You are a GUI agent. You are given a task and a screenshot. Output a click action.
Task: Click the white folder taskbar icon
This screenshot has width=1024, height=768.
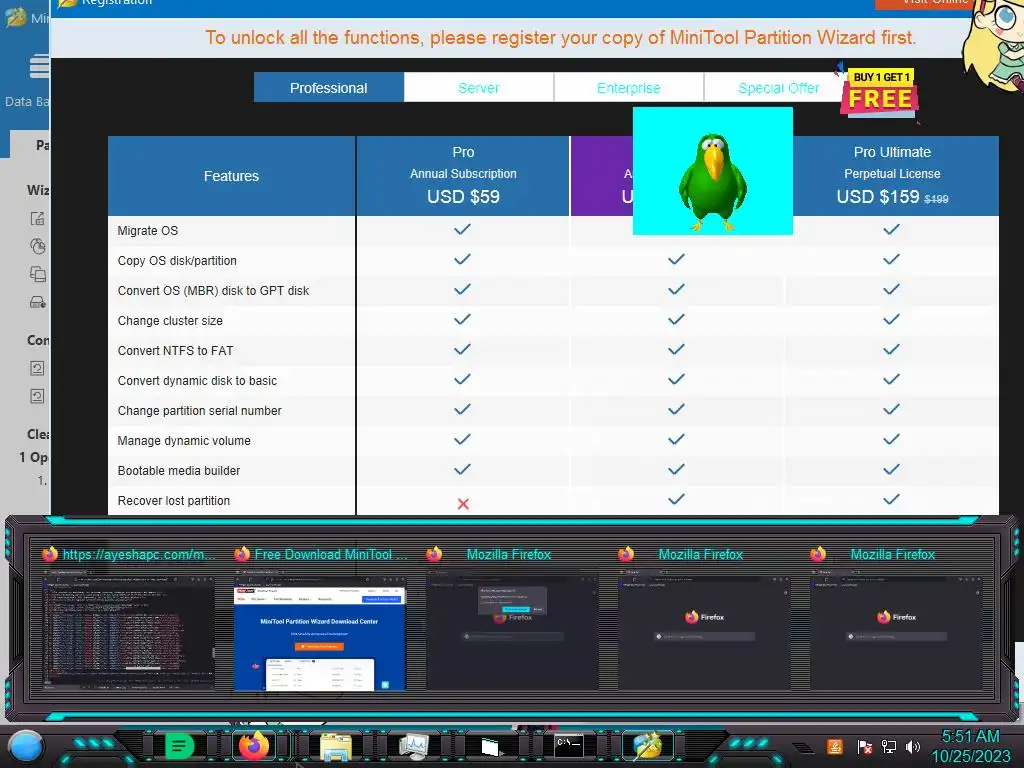point(490,746)
